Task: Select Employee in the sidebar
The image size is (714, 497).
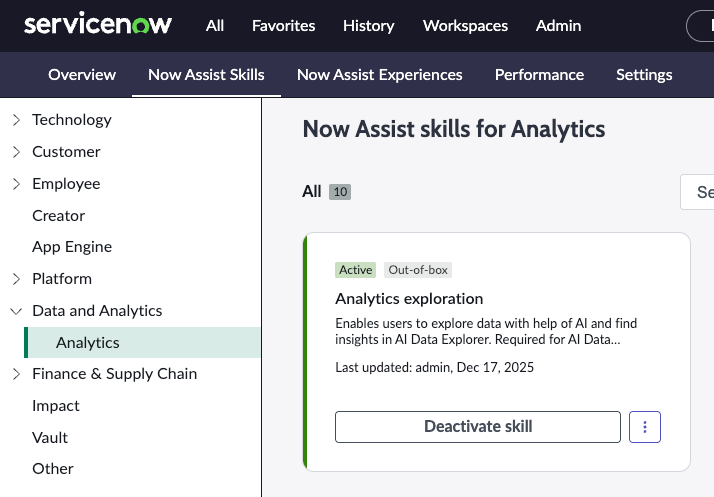Action: [66, 184]
